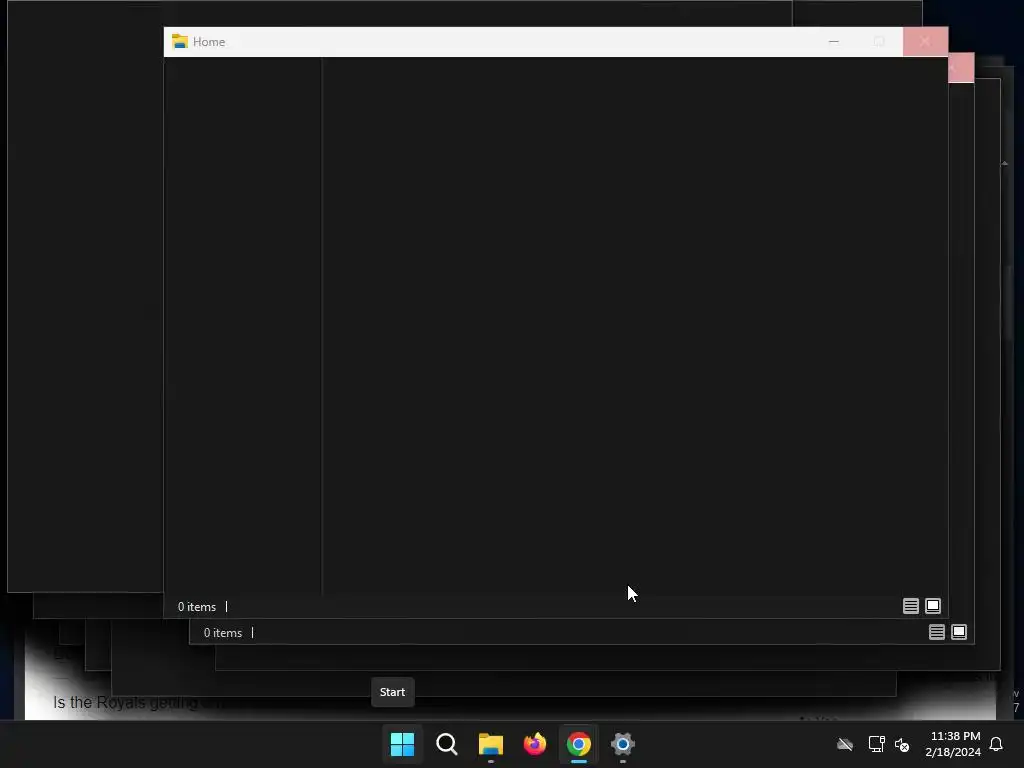Click "0 items" status in second Explorer window

[x=223, y=633]
